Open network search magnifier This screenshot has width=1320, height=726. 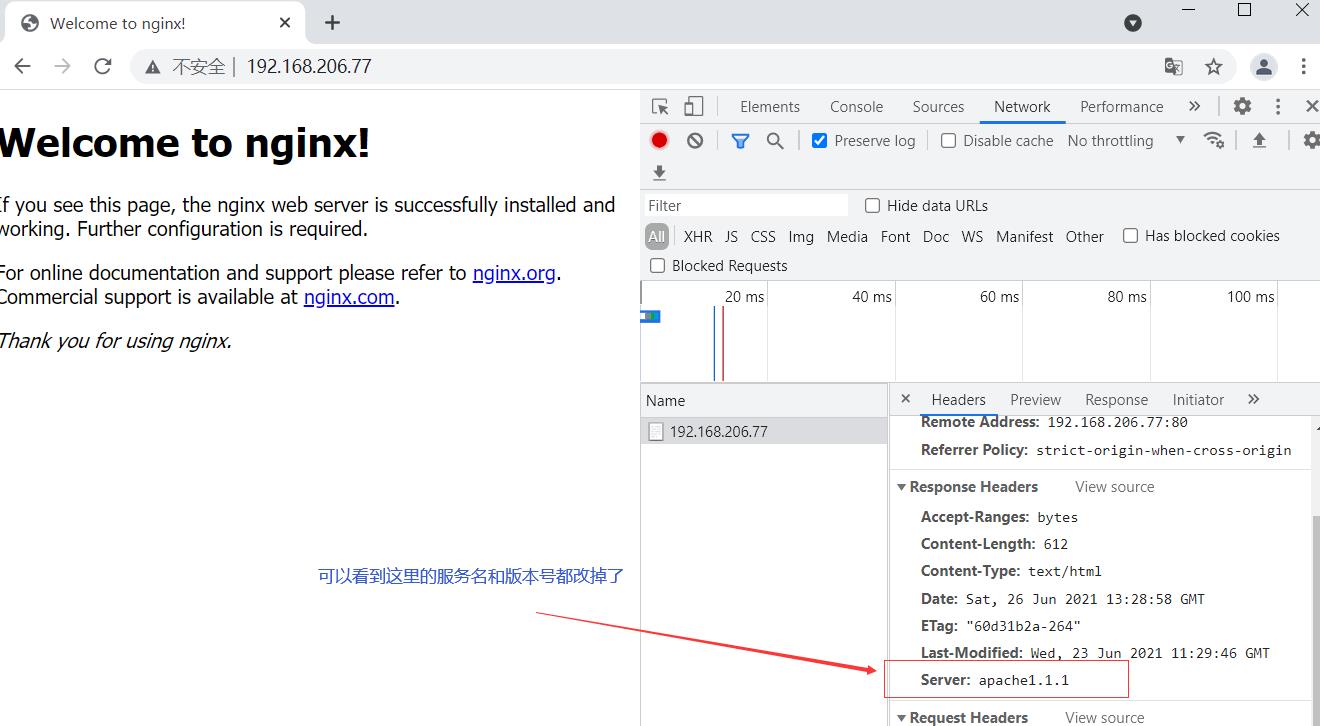tap(775, 141)
